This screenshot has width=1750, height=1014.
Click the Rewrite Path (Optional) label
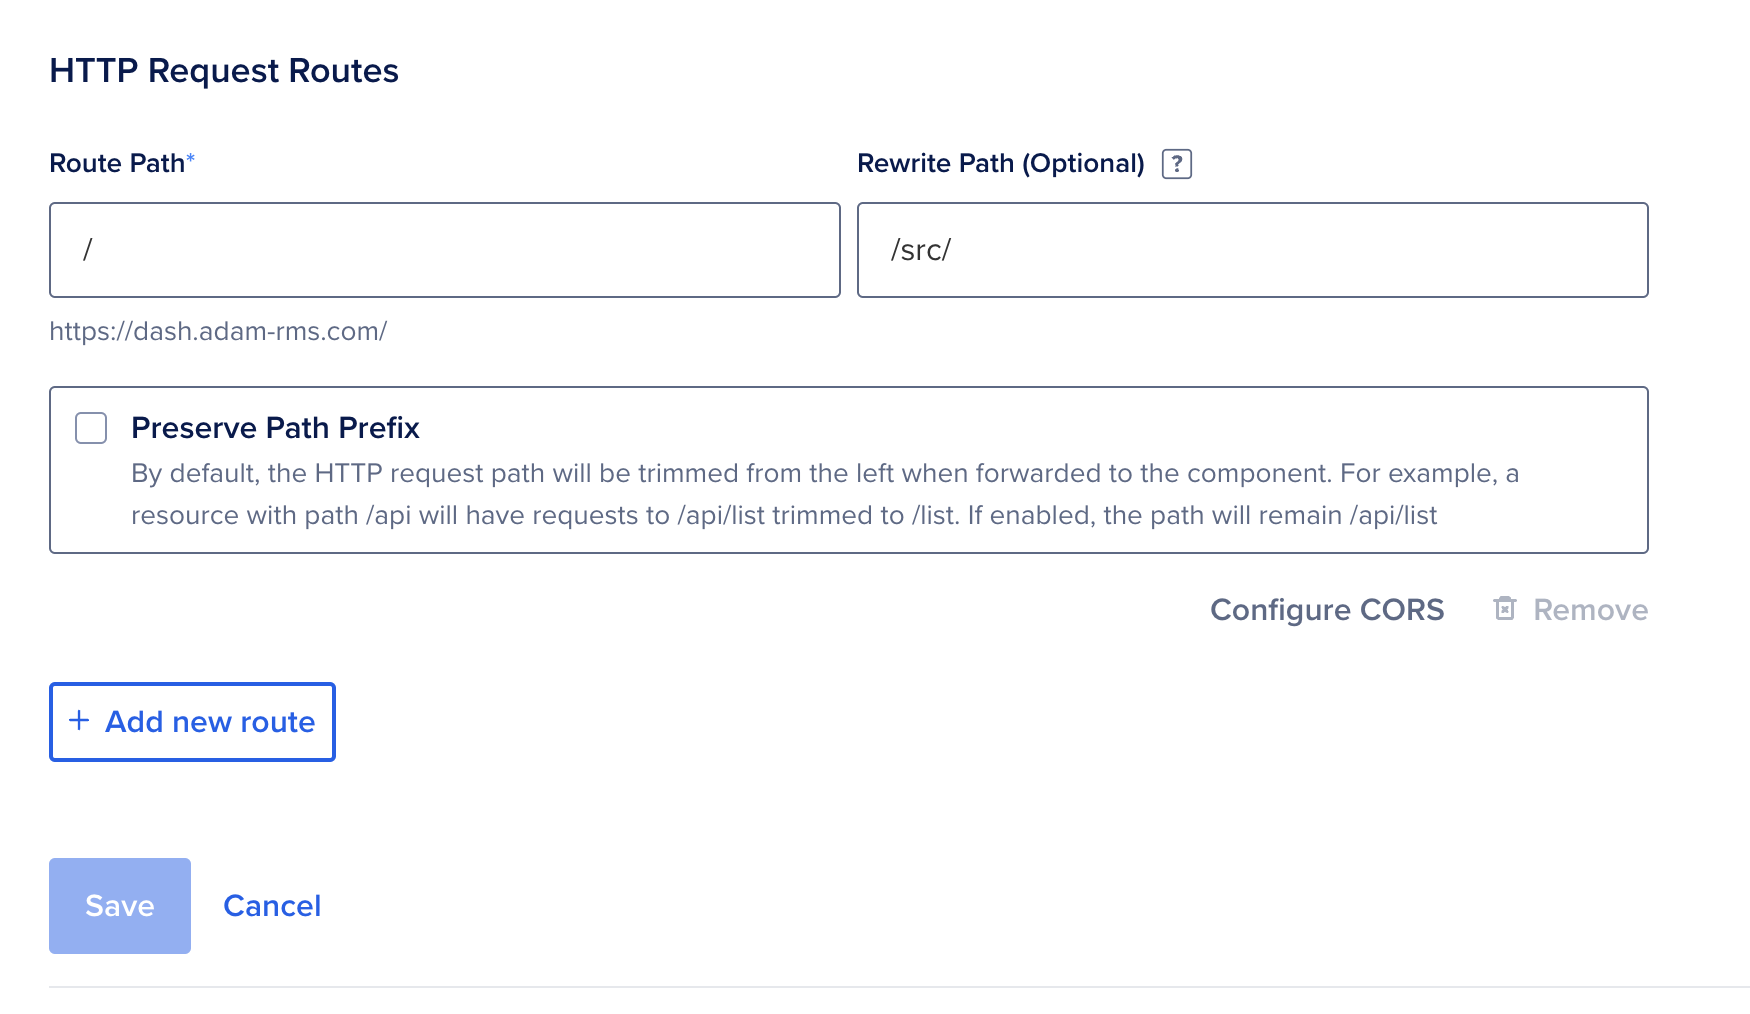(1000, 164)
